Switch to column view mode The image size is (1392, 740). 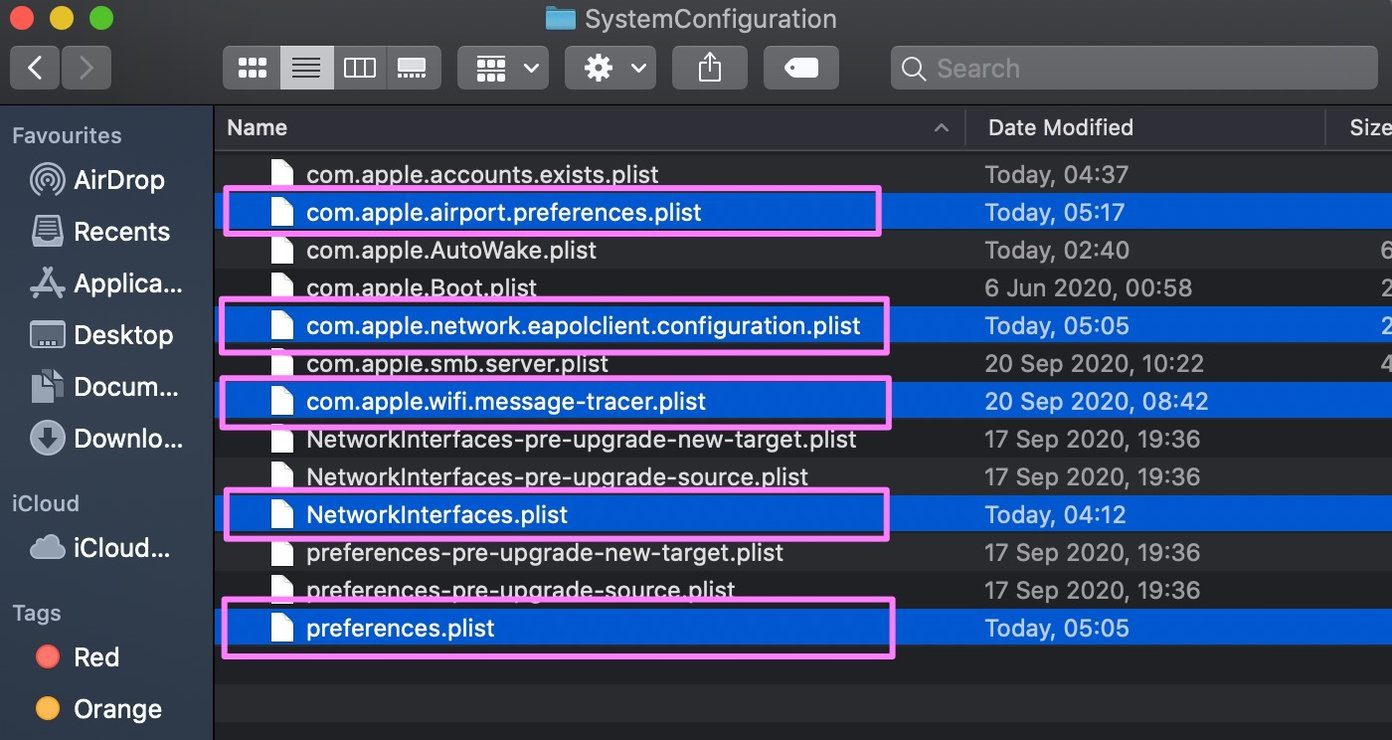pos(360,68)
